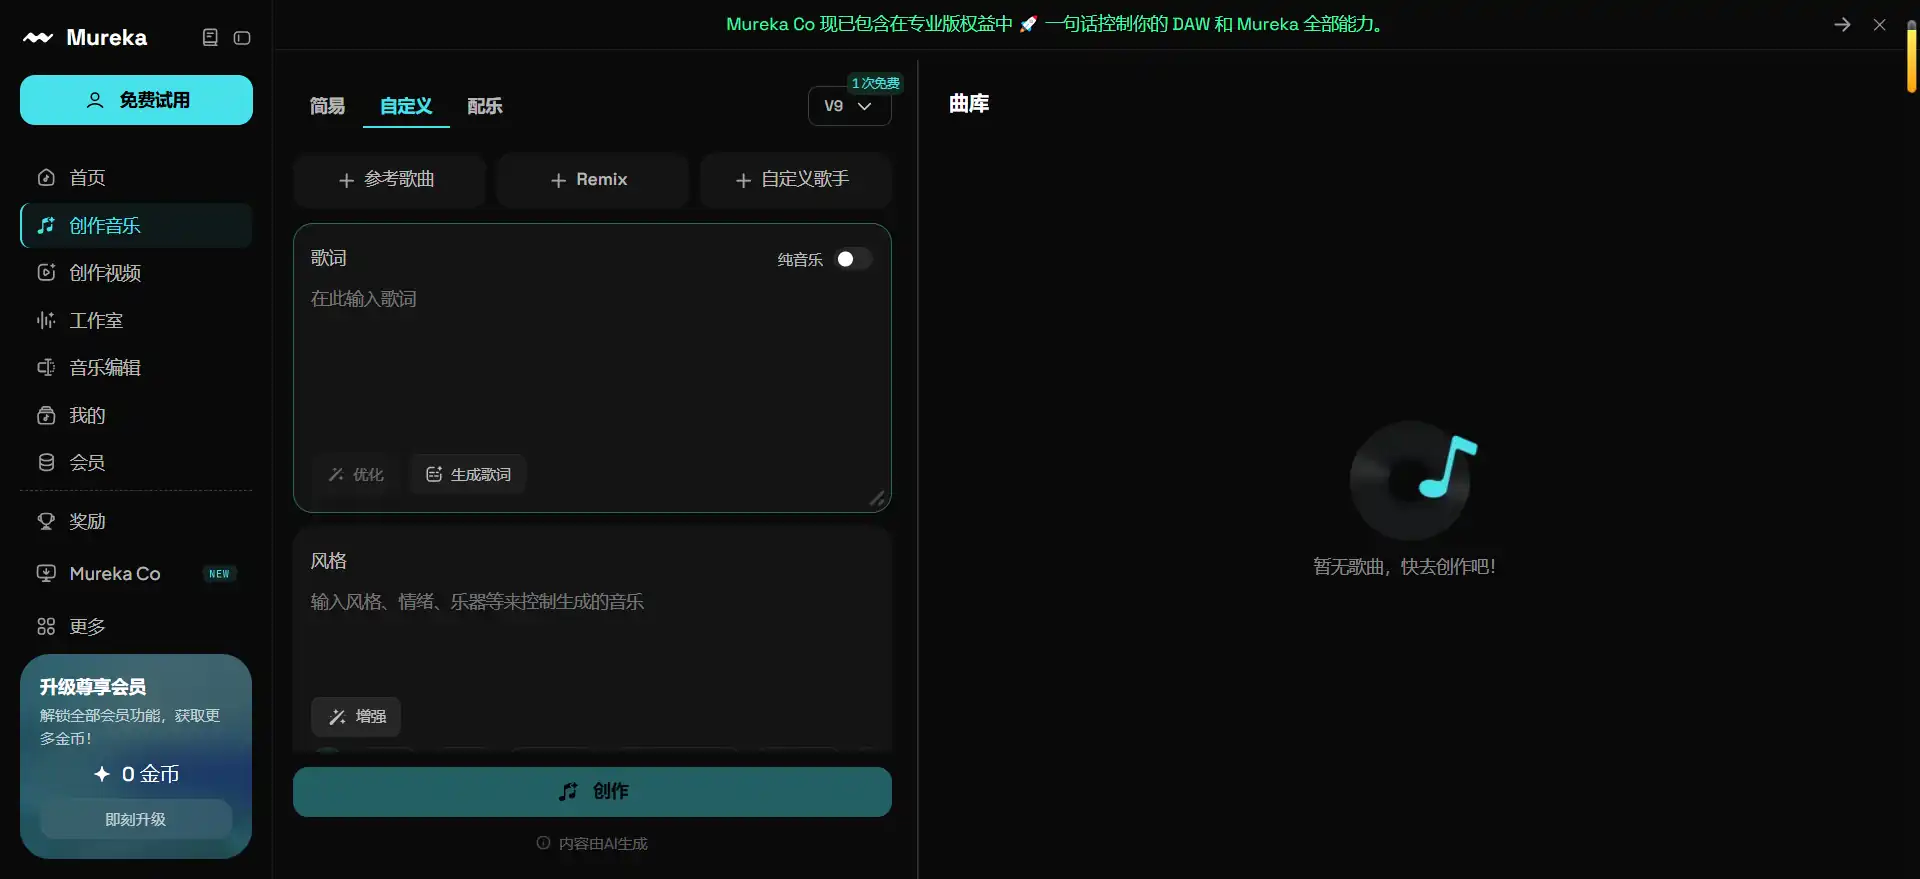Click the Remix button
Image resolution: width=1920 pixels, height=879 pixels.
[x=592, y=180]
